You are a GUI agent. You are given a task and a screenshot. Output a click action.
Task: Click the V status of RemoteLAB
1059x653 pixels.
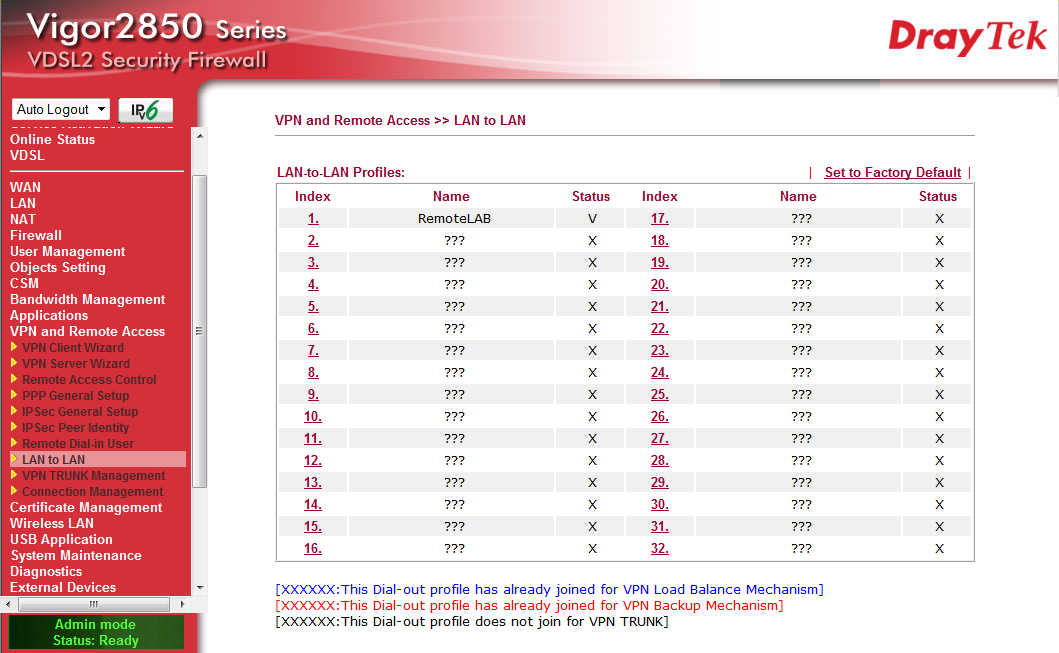click(592, 219)
